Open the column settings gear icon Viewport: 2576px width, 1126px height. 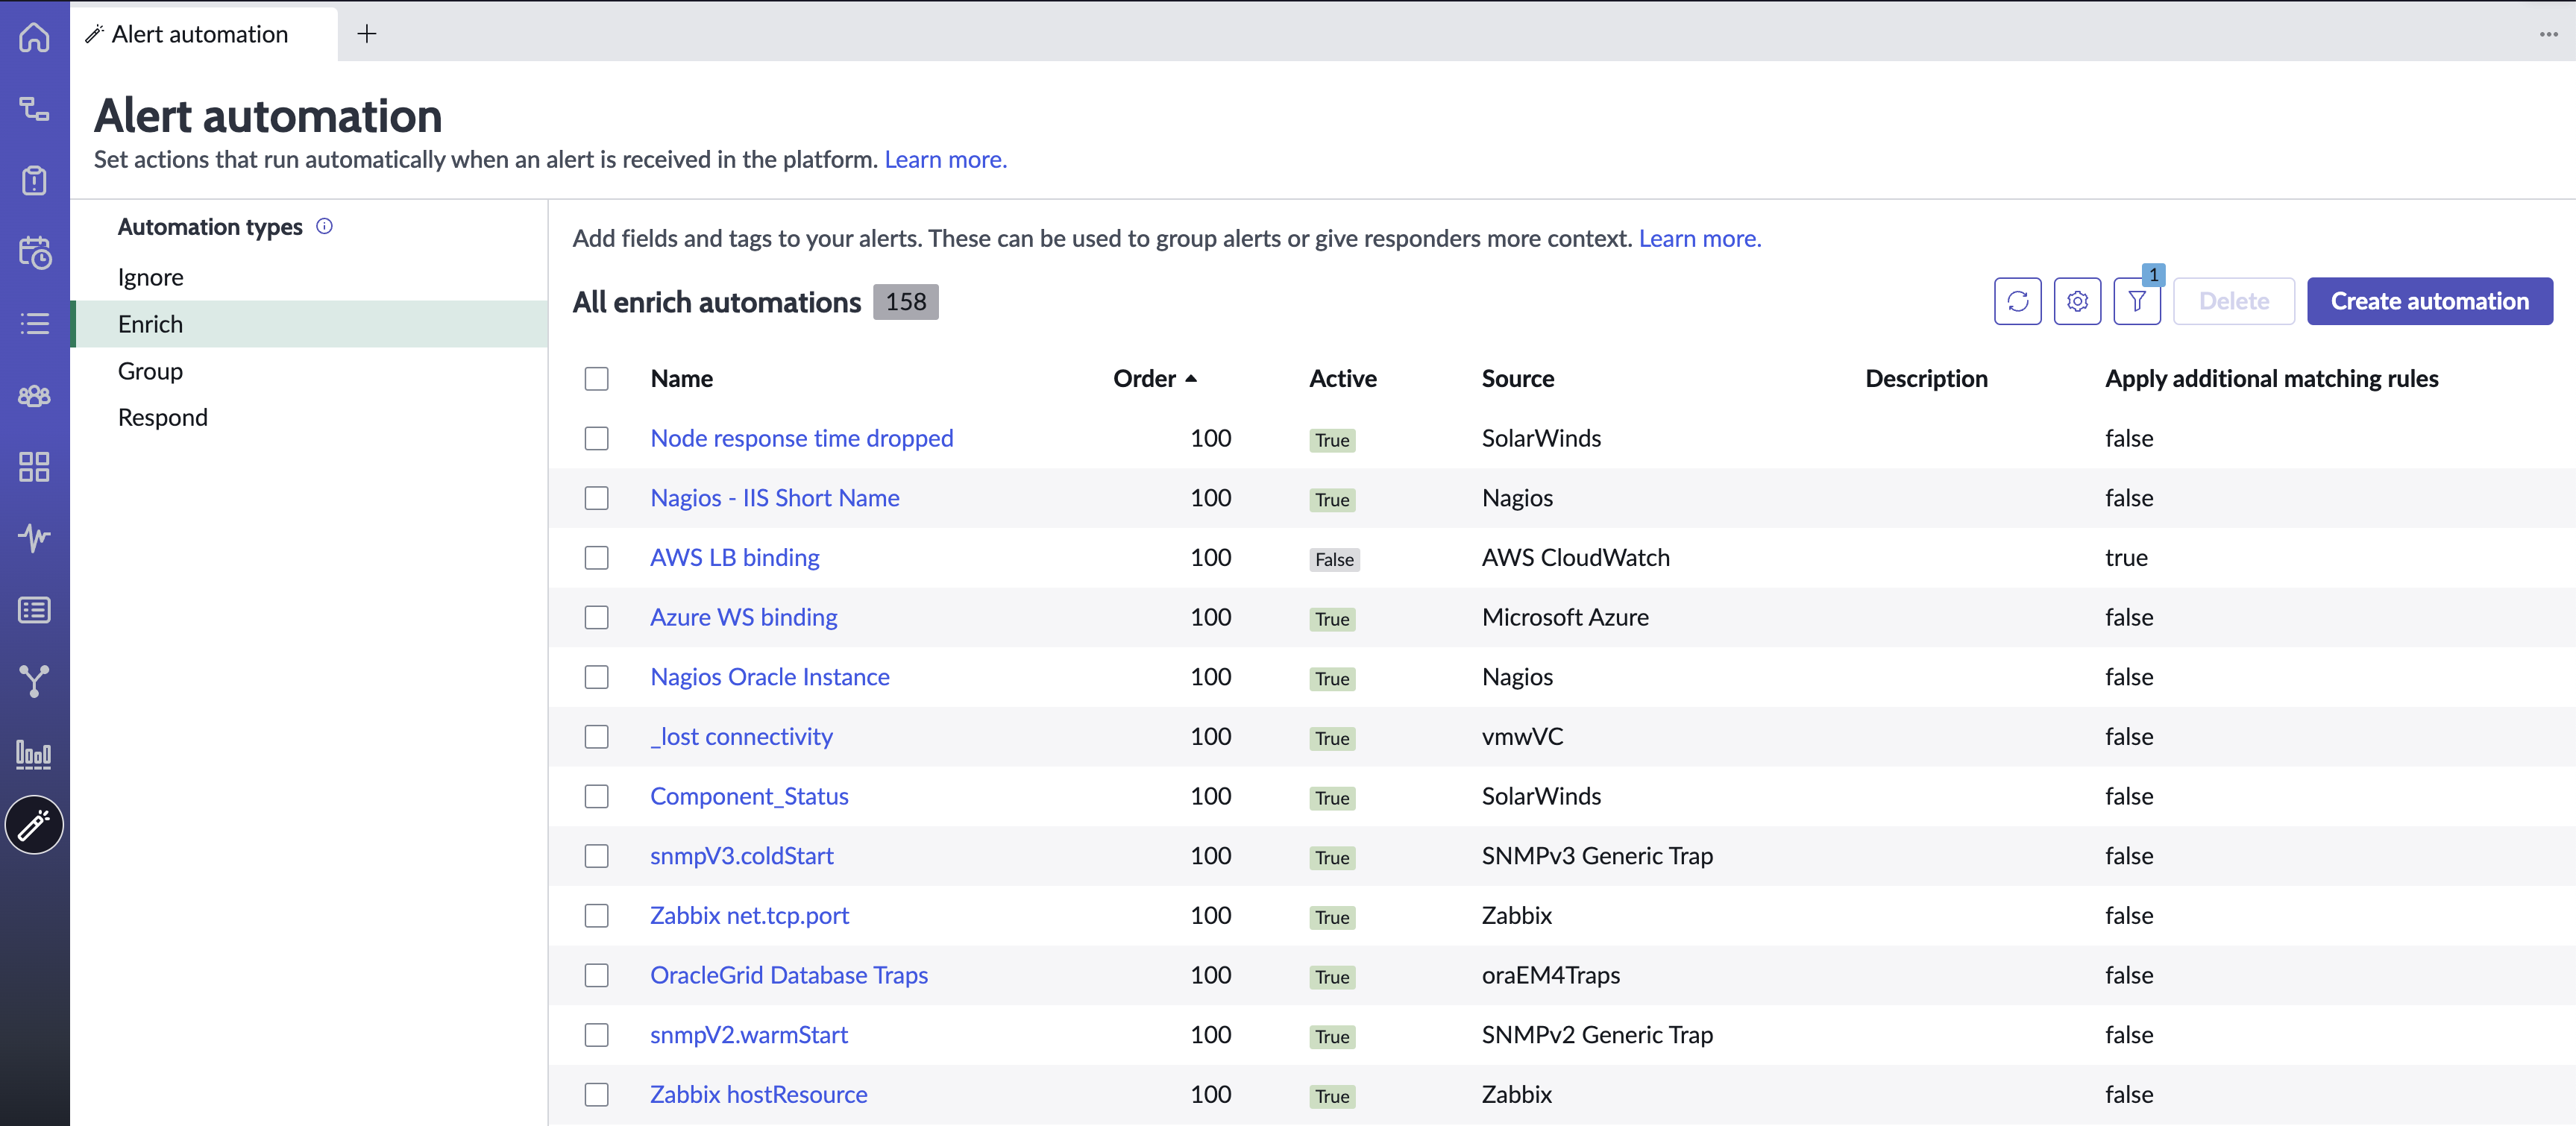click(2077, 301)
